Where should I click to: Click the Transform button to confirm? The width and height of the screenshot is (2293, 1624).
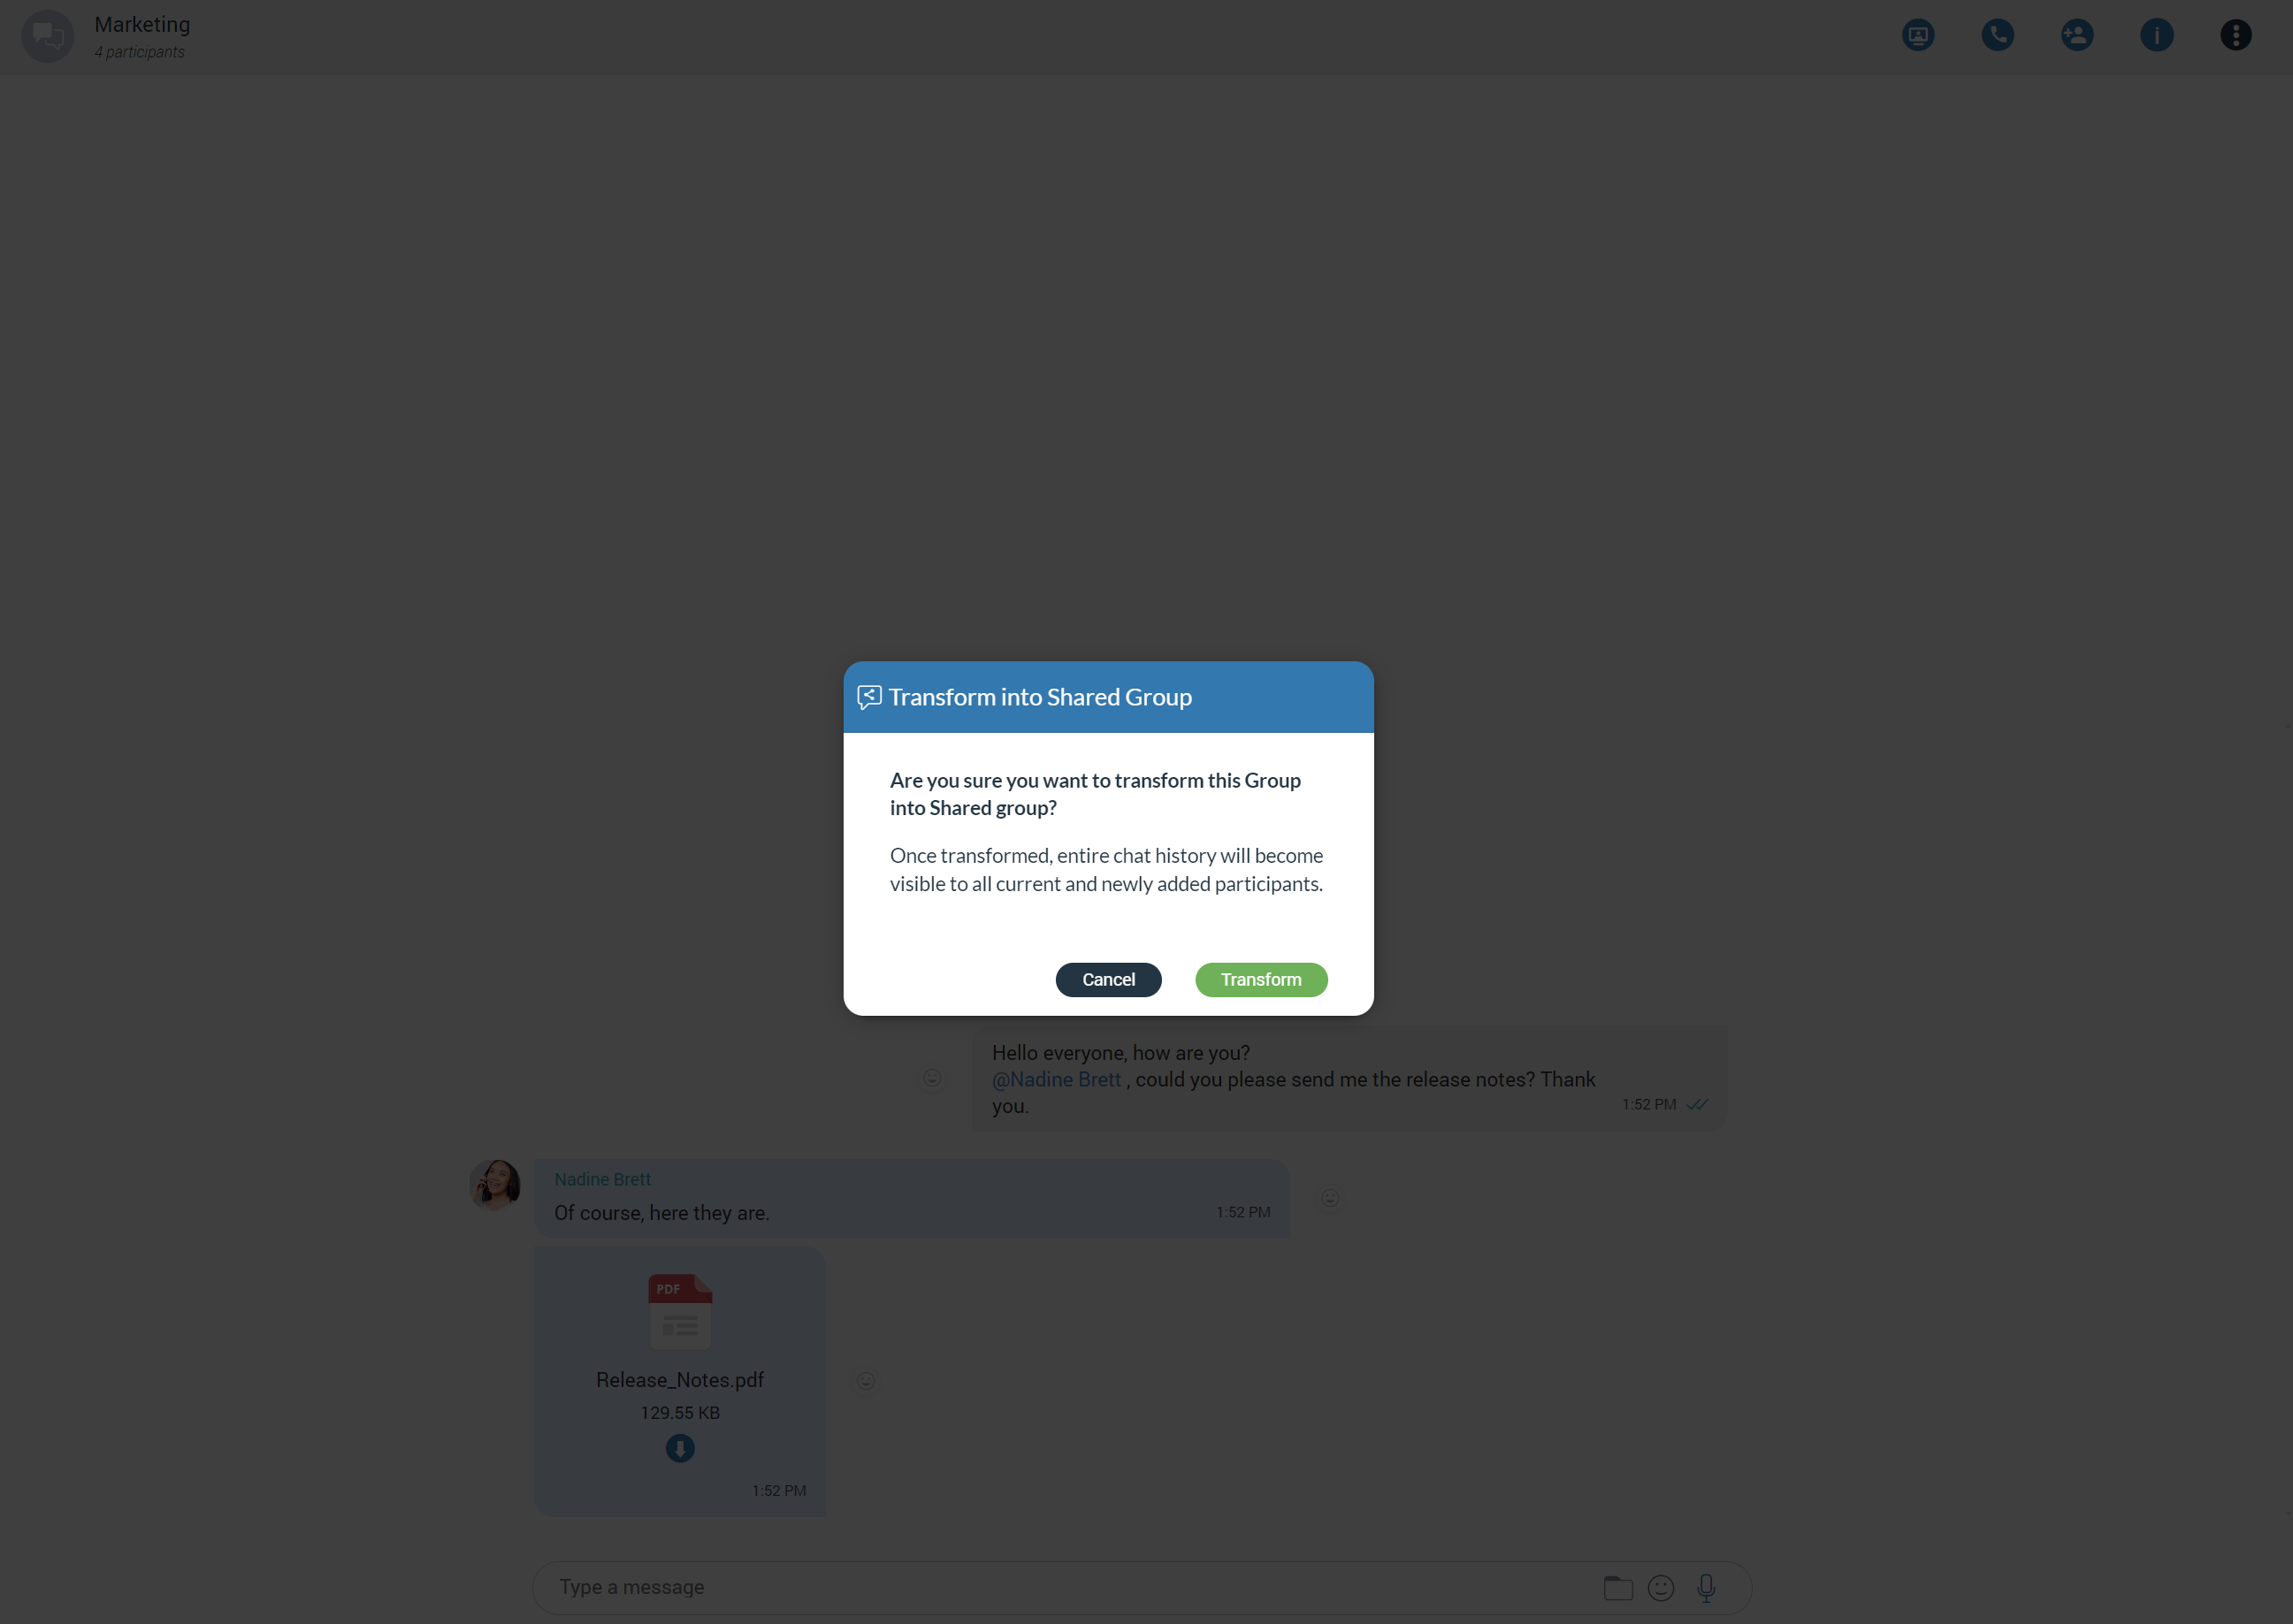tap(1261, 979)
